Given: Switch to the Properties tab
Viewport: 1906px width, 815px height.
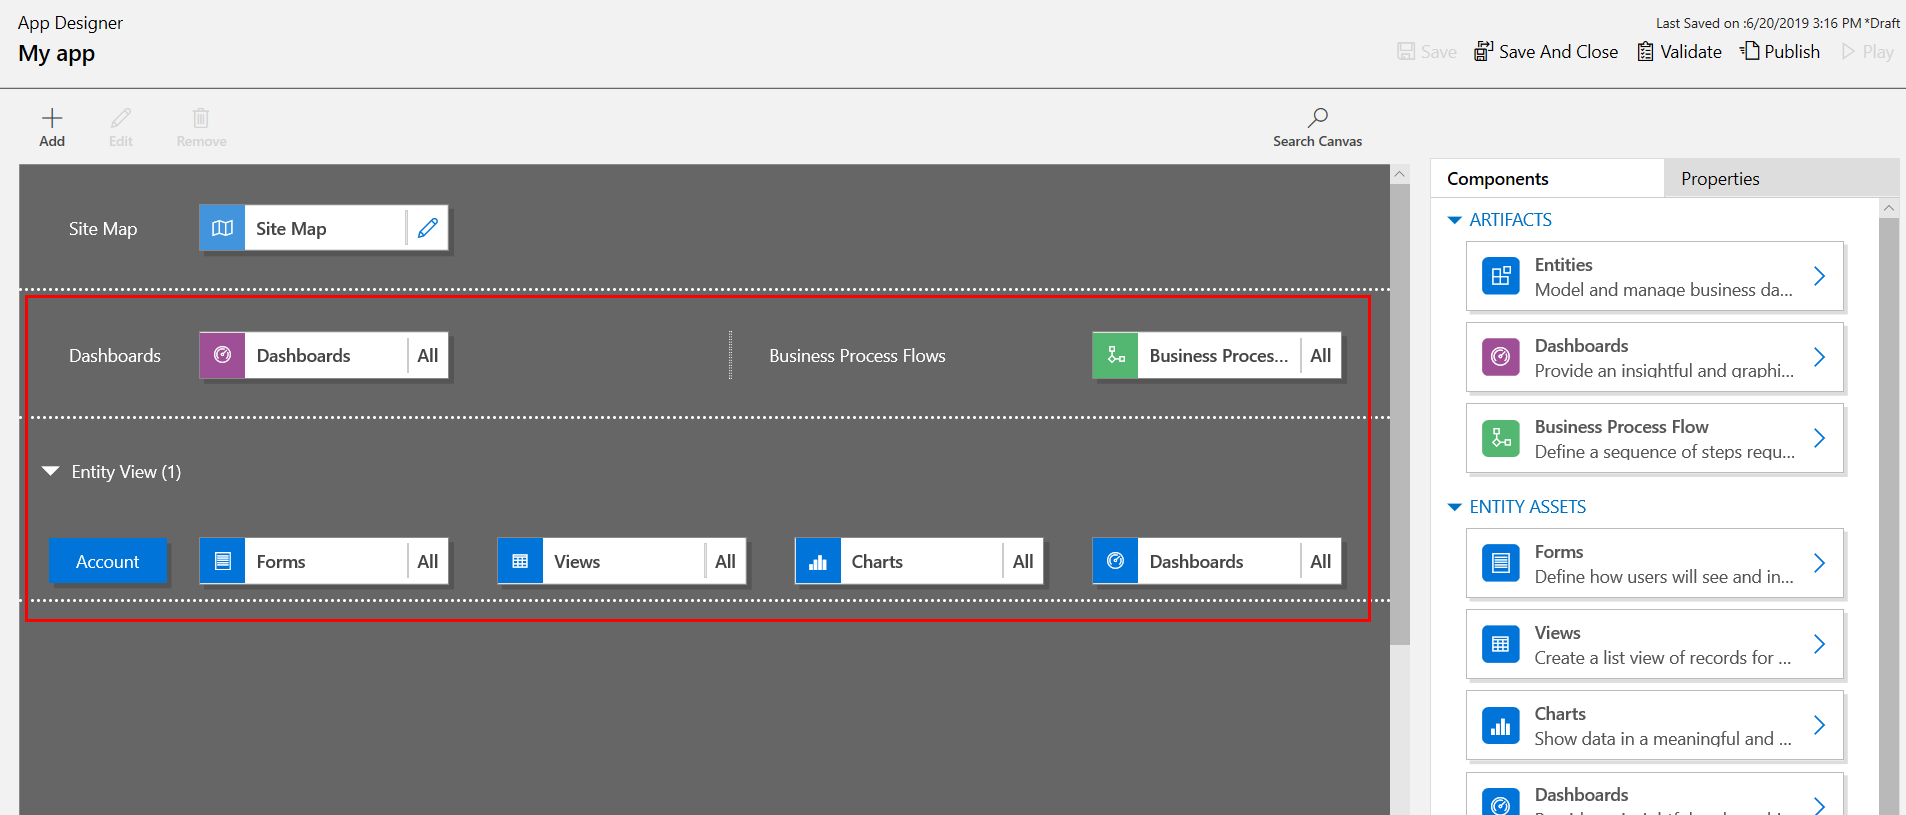Looking at the screenshot, I should pyautogui.click(x=1720, y=179).
